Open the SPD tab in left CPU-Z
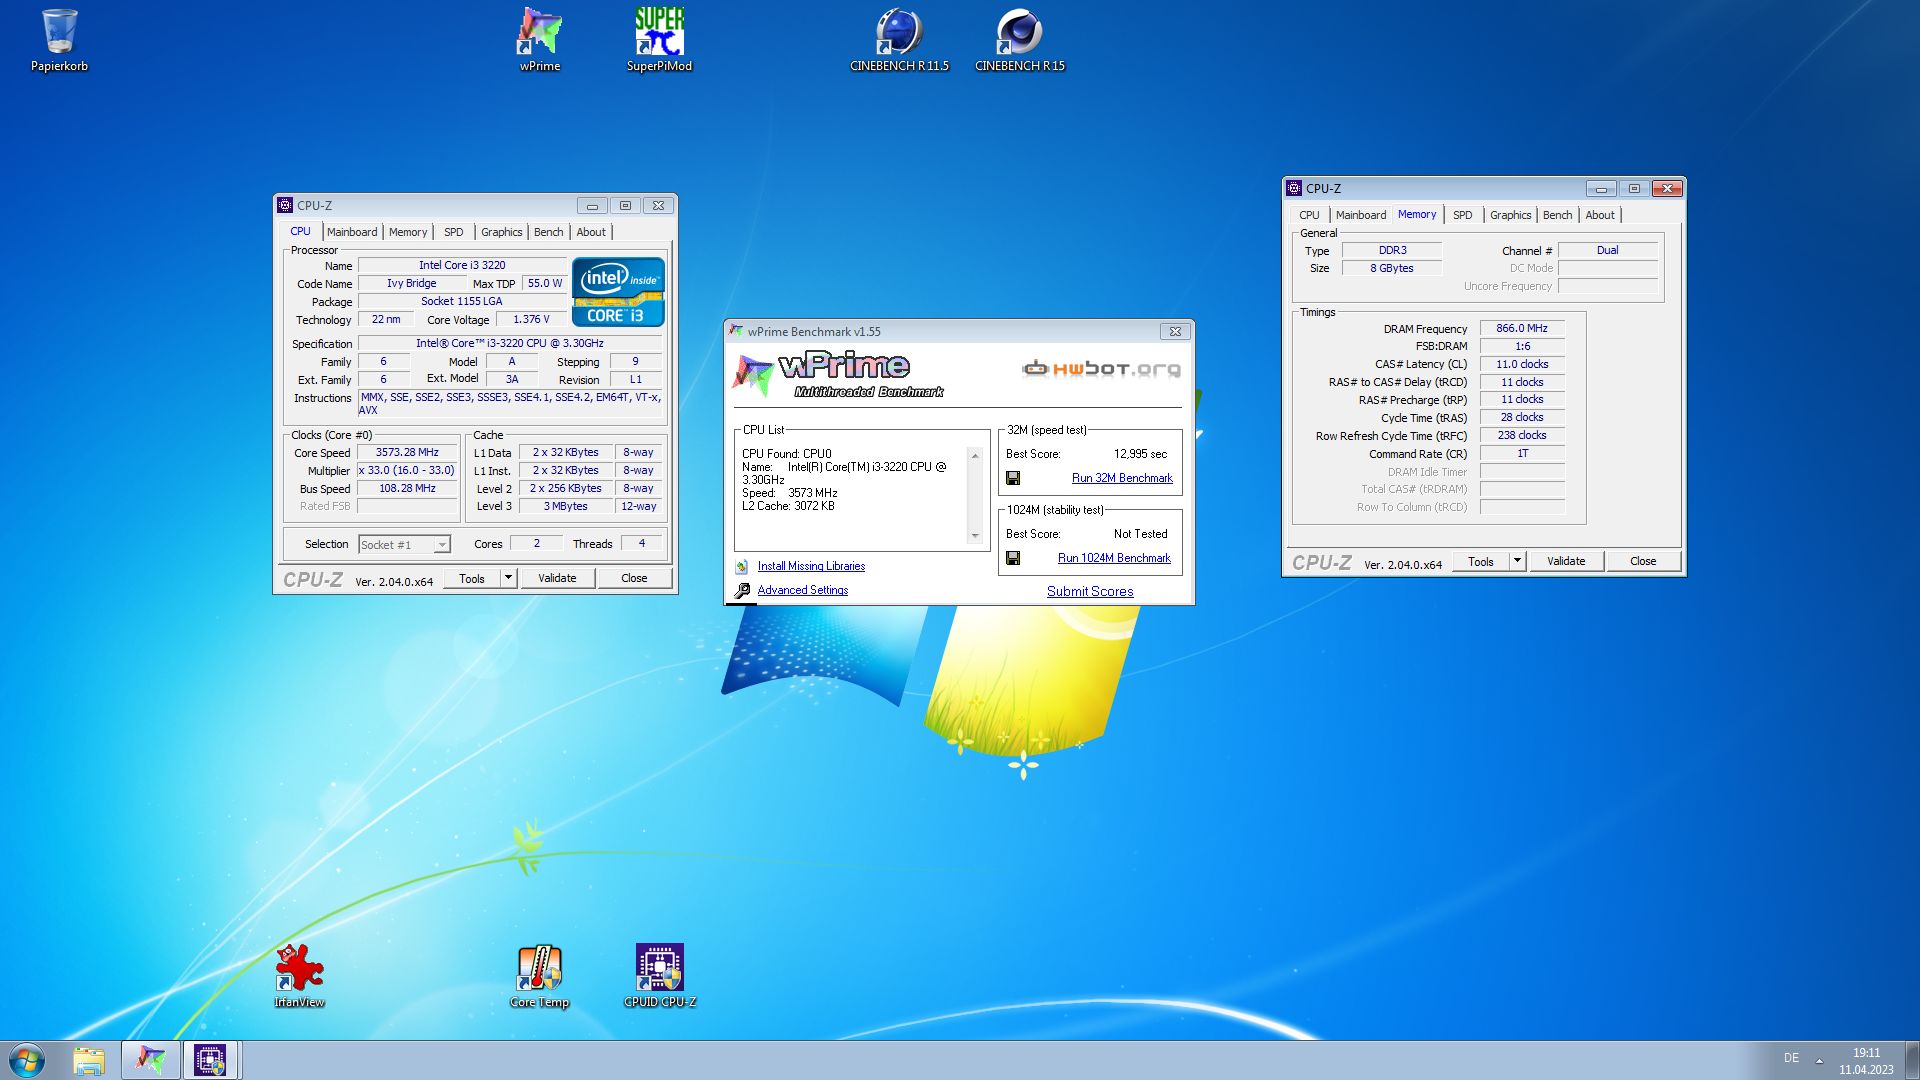This screenshot has width=1920, height=1080. pyautogui.click(x=454, y=232)
